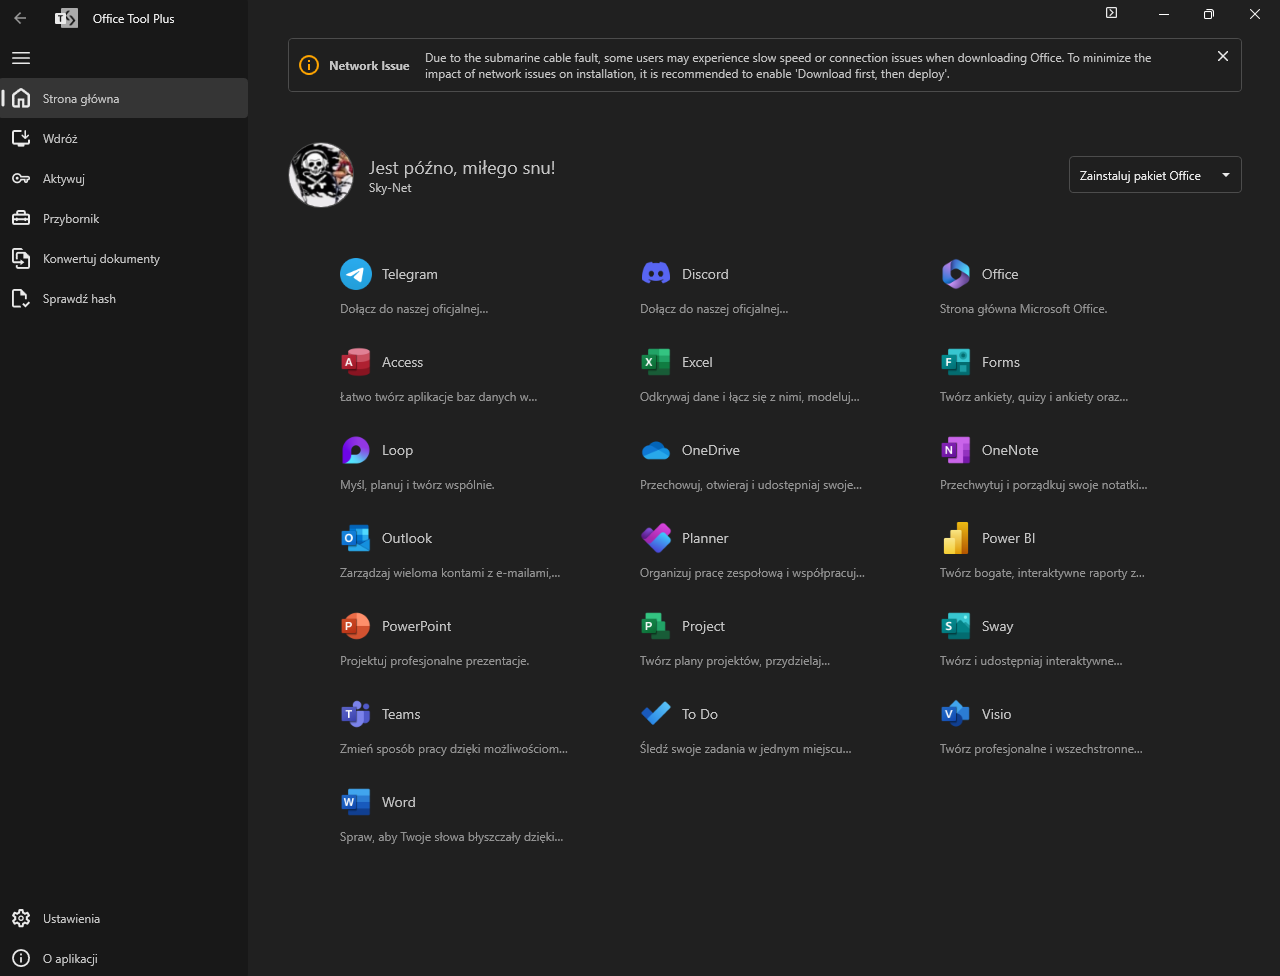Open Sprawdź hash in sidebar
The width and height of the screenshot is (1280, 976).
[x=124, y=298]
